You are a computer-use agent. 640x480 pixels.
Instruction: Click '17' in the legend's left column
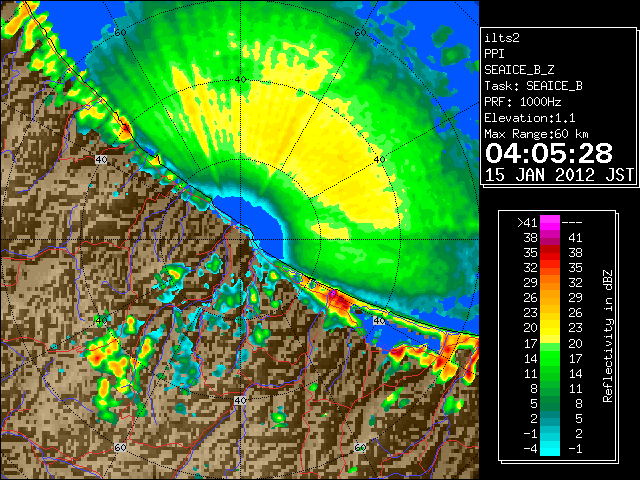pyautogui.click(x=531, y=344)
